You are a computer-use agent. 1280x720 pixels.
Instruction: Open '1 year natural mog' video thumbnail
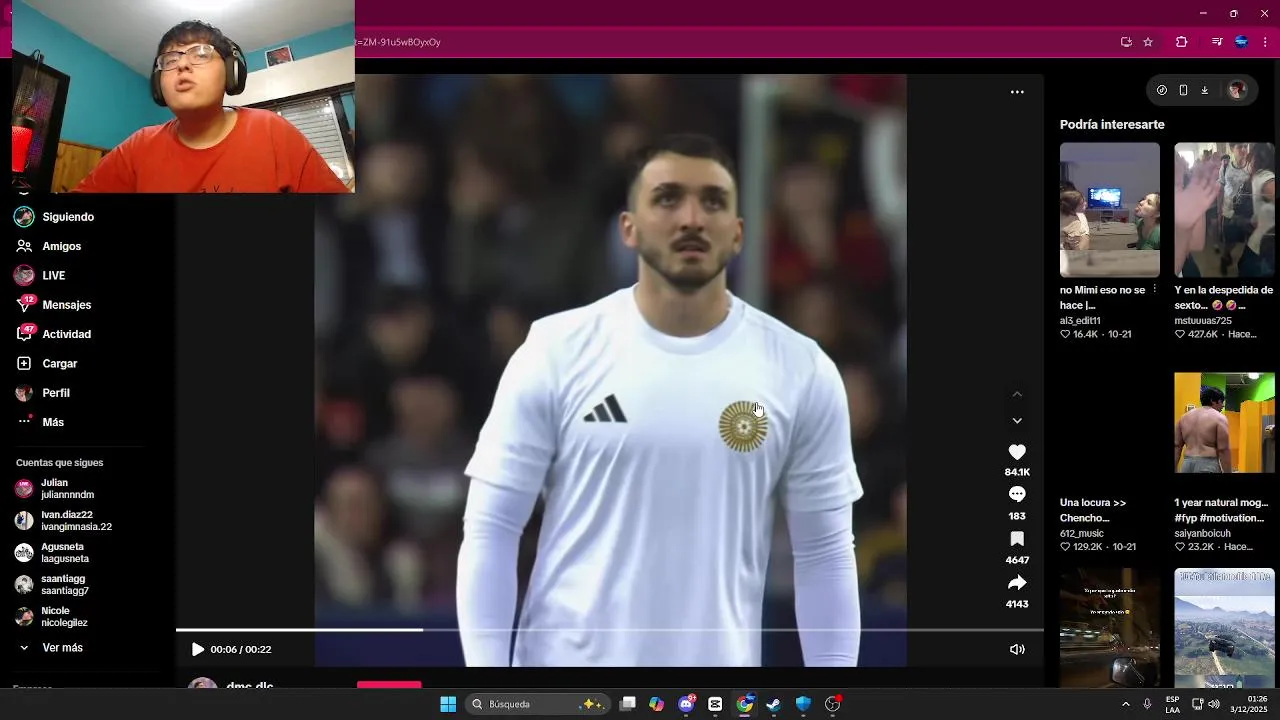(x=1224, y=423)
